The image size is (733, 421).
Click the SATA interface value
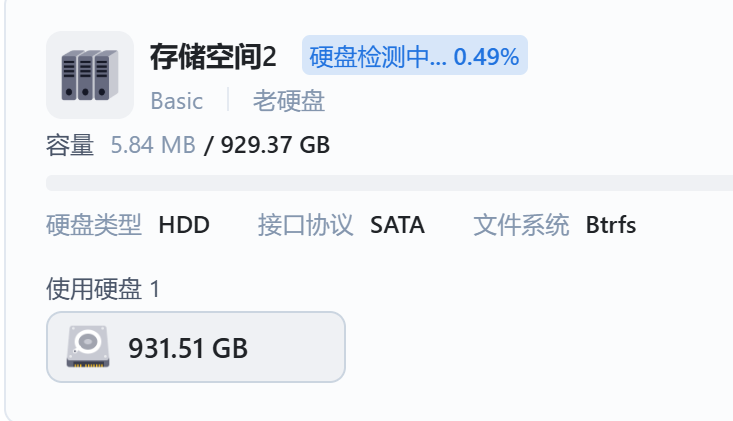tap(397, 225)
